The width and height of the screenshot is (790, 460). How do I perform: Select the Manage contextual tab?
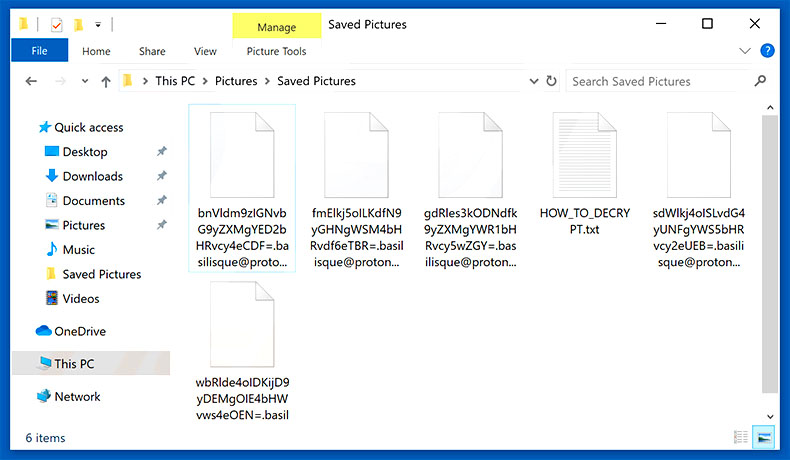point(277,26)
